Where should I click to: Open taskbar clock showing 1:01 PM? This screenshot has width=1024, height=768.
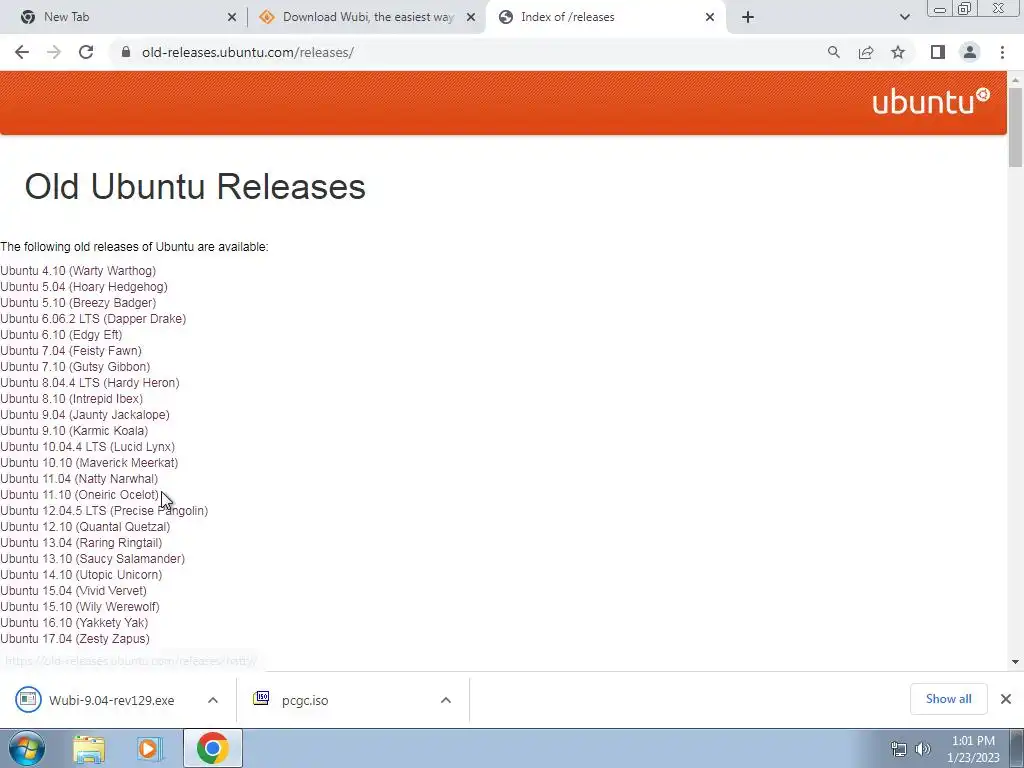[x=973, y=749]
